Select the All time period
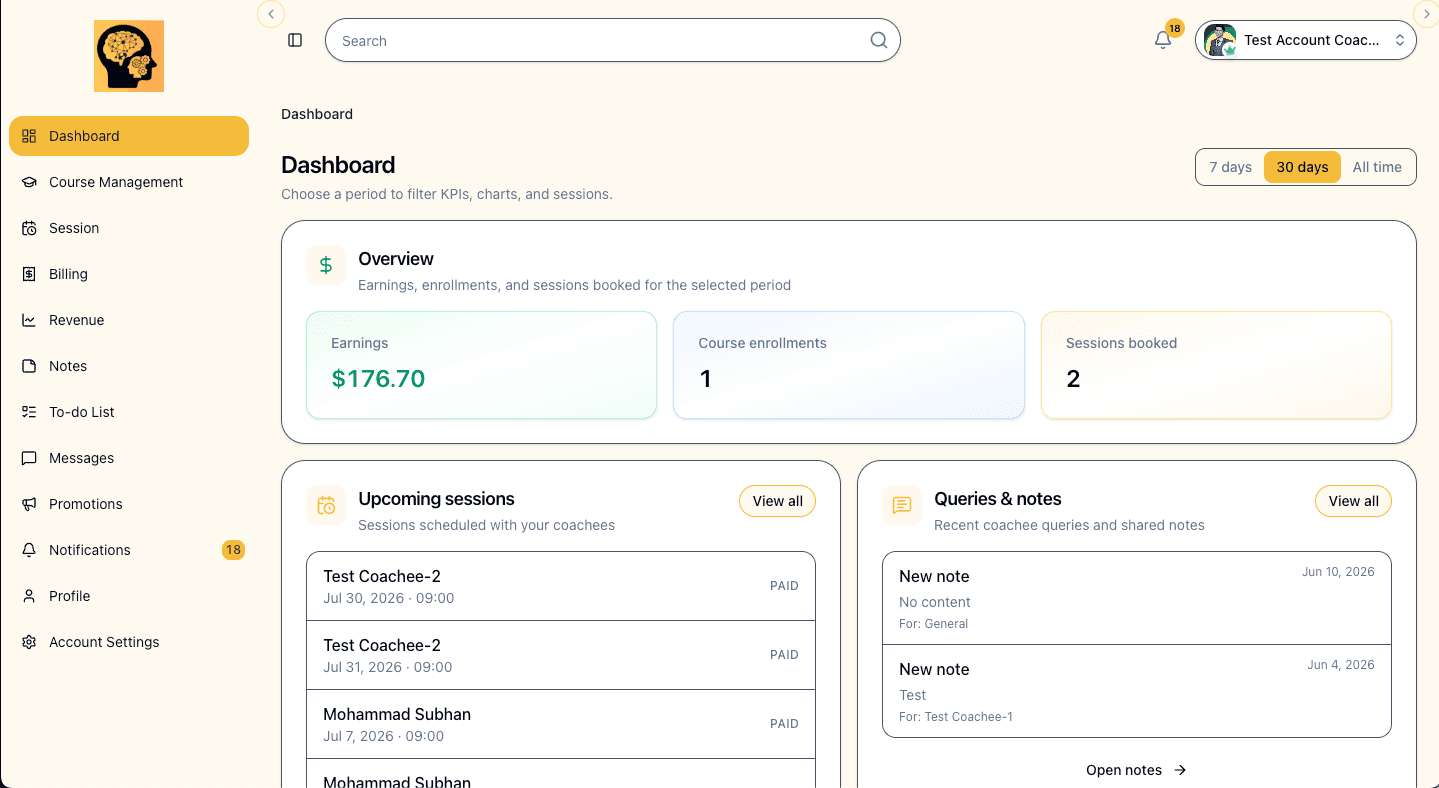Viewport: 1439px width, 788px height. (x=1377, y=167)
